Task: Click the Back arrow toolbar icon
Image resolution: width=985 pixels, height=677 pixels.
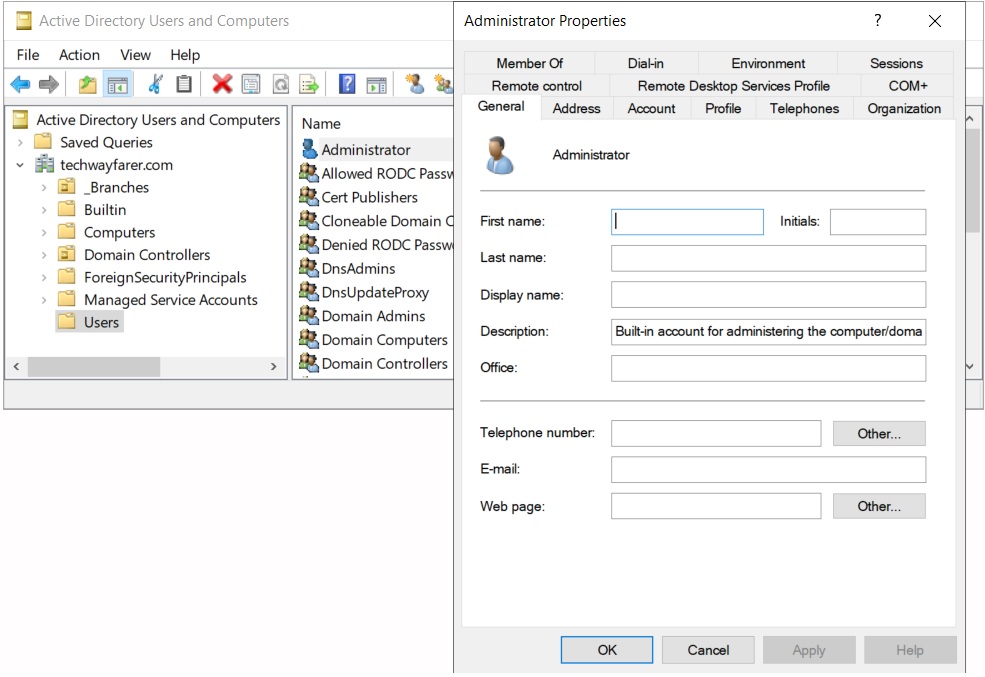Action: [19, 85]
